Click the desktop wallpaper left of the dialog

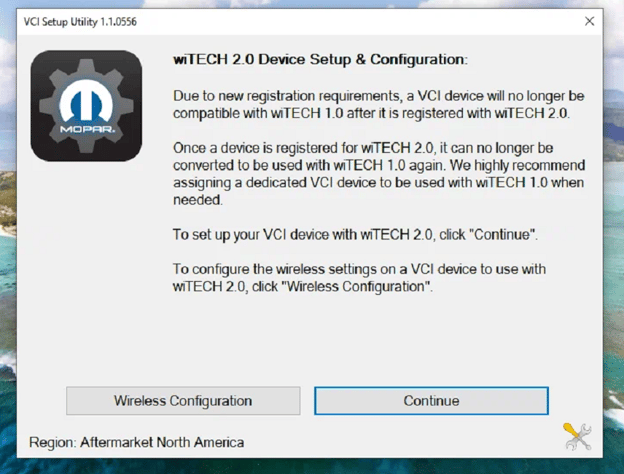coord(7,250)
